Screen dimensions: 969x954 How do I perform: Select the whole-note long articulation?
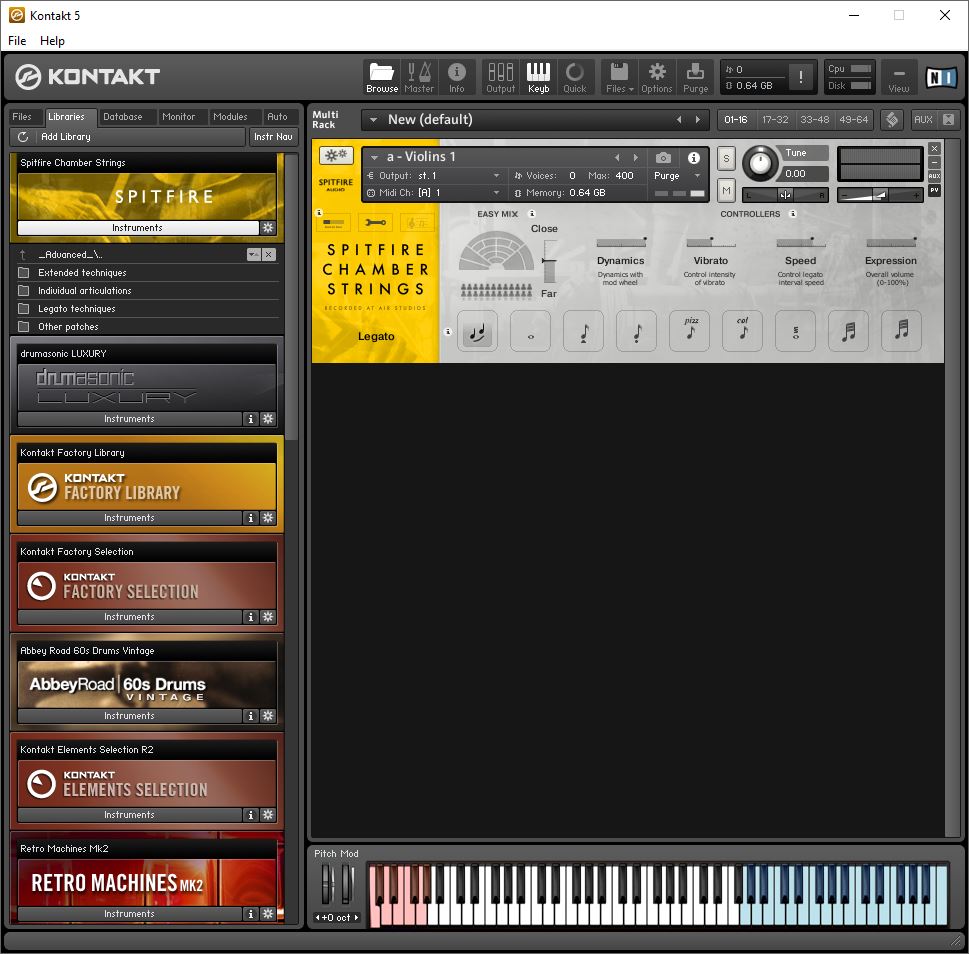click(530, 332)
